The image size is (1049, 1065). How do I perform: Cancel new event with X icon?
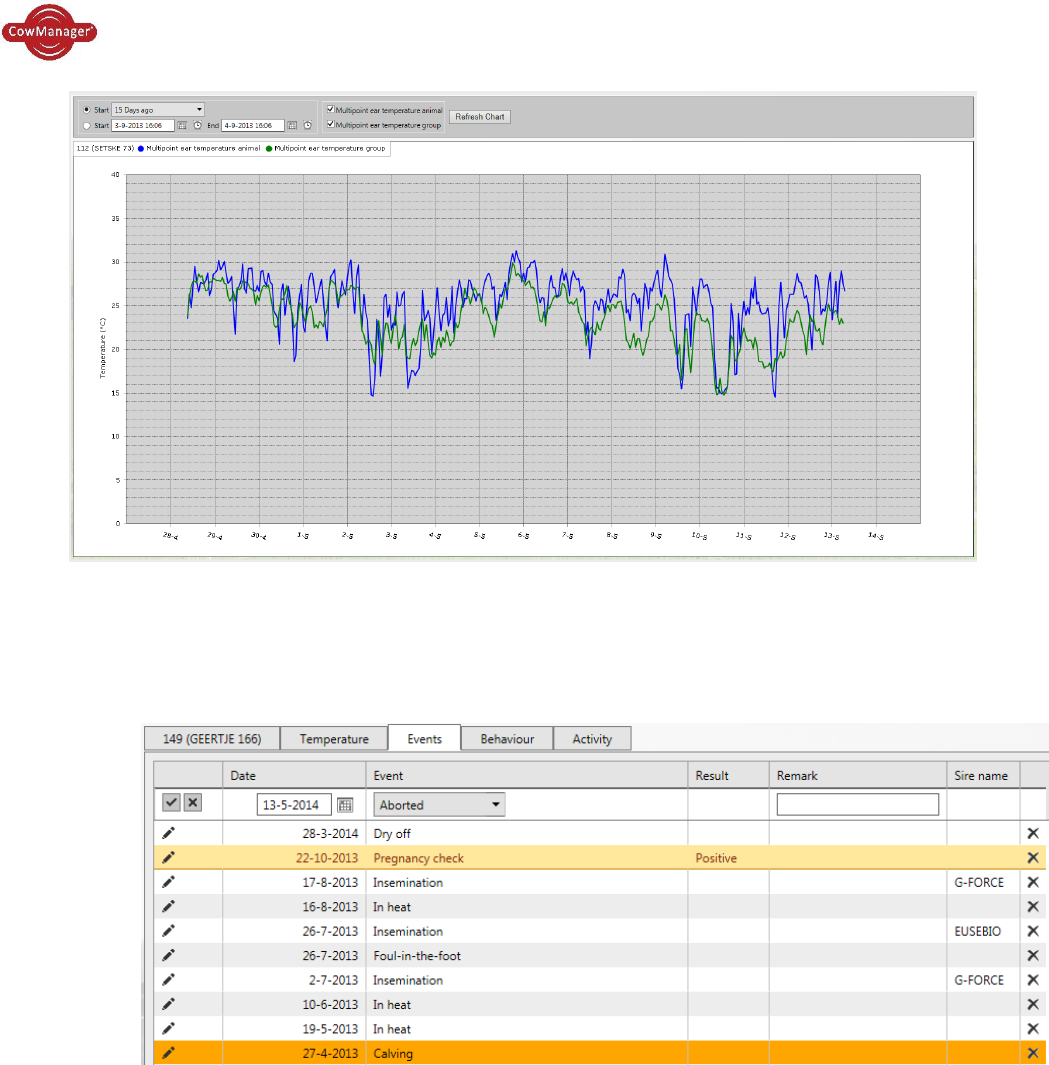(193, 803)
